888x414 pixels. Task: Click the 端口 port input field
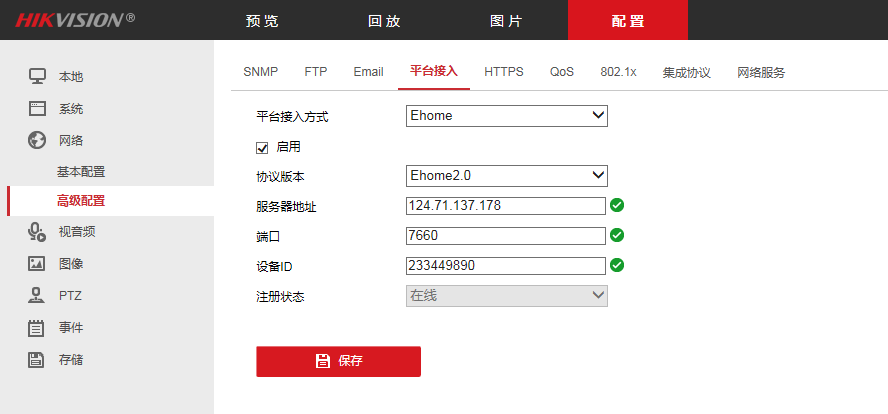coord(506,236)
